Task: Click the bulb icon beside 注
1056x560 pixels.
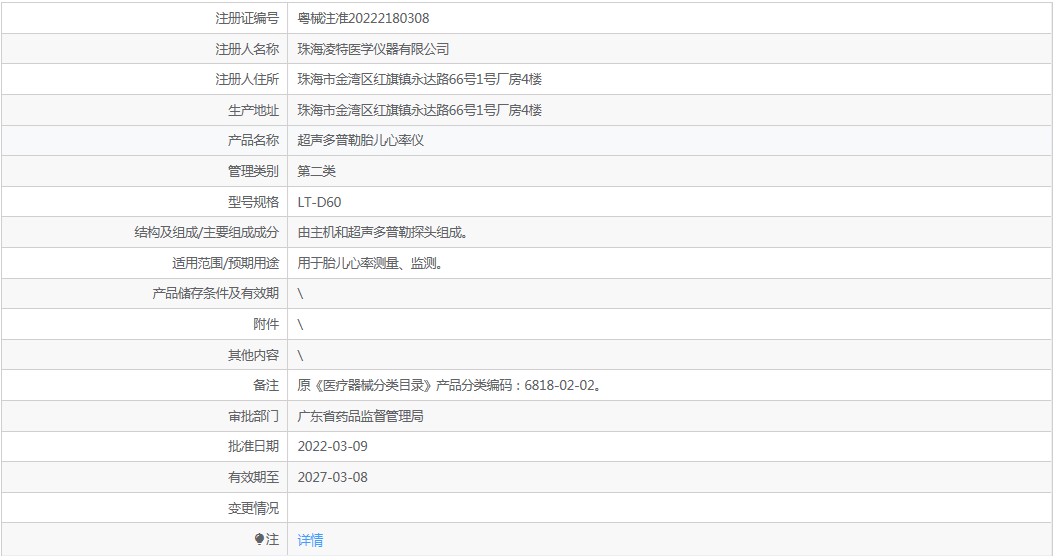Action: click(259, 539)
